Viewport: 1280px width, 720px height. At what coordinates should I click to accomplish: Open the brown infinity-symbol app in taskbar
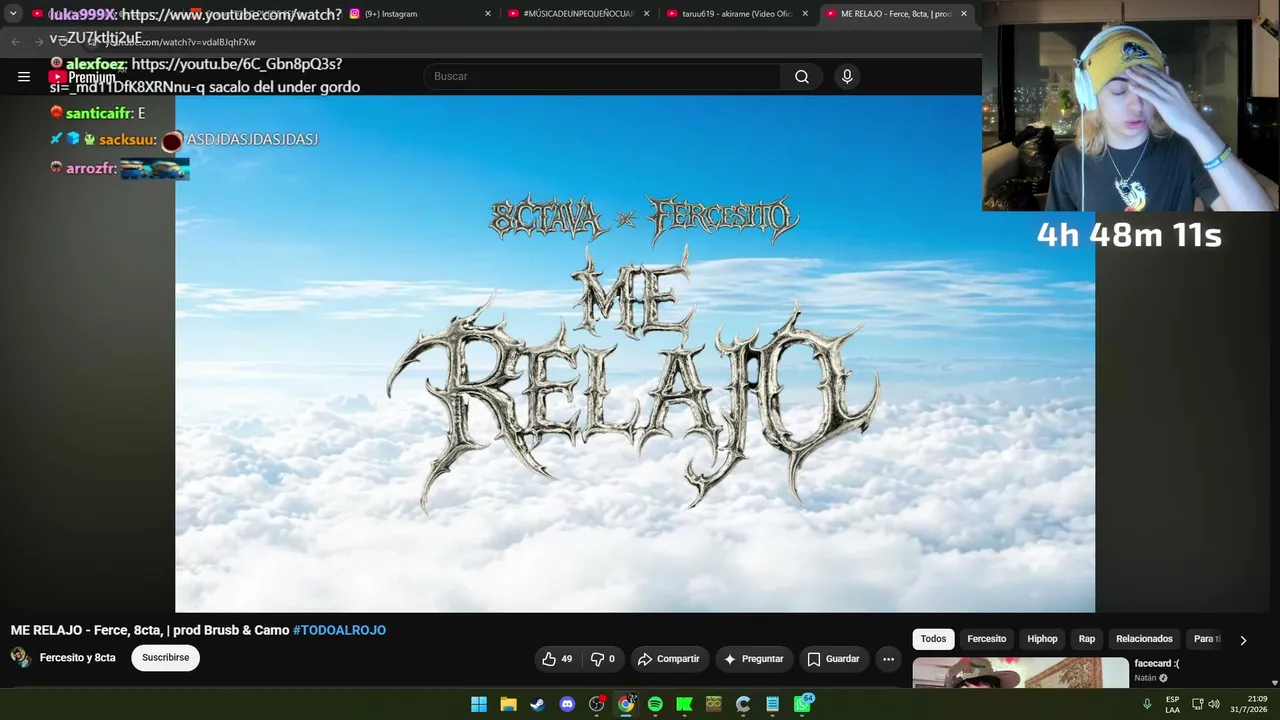(x=713, y=704)
